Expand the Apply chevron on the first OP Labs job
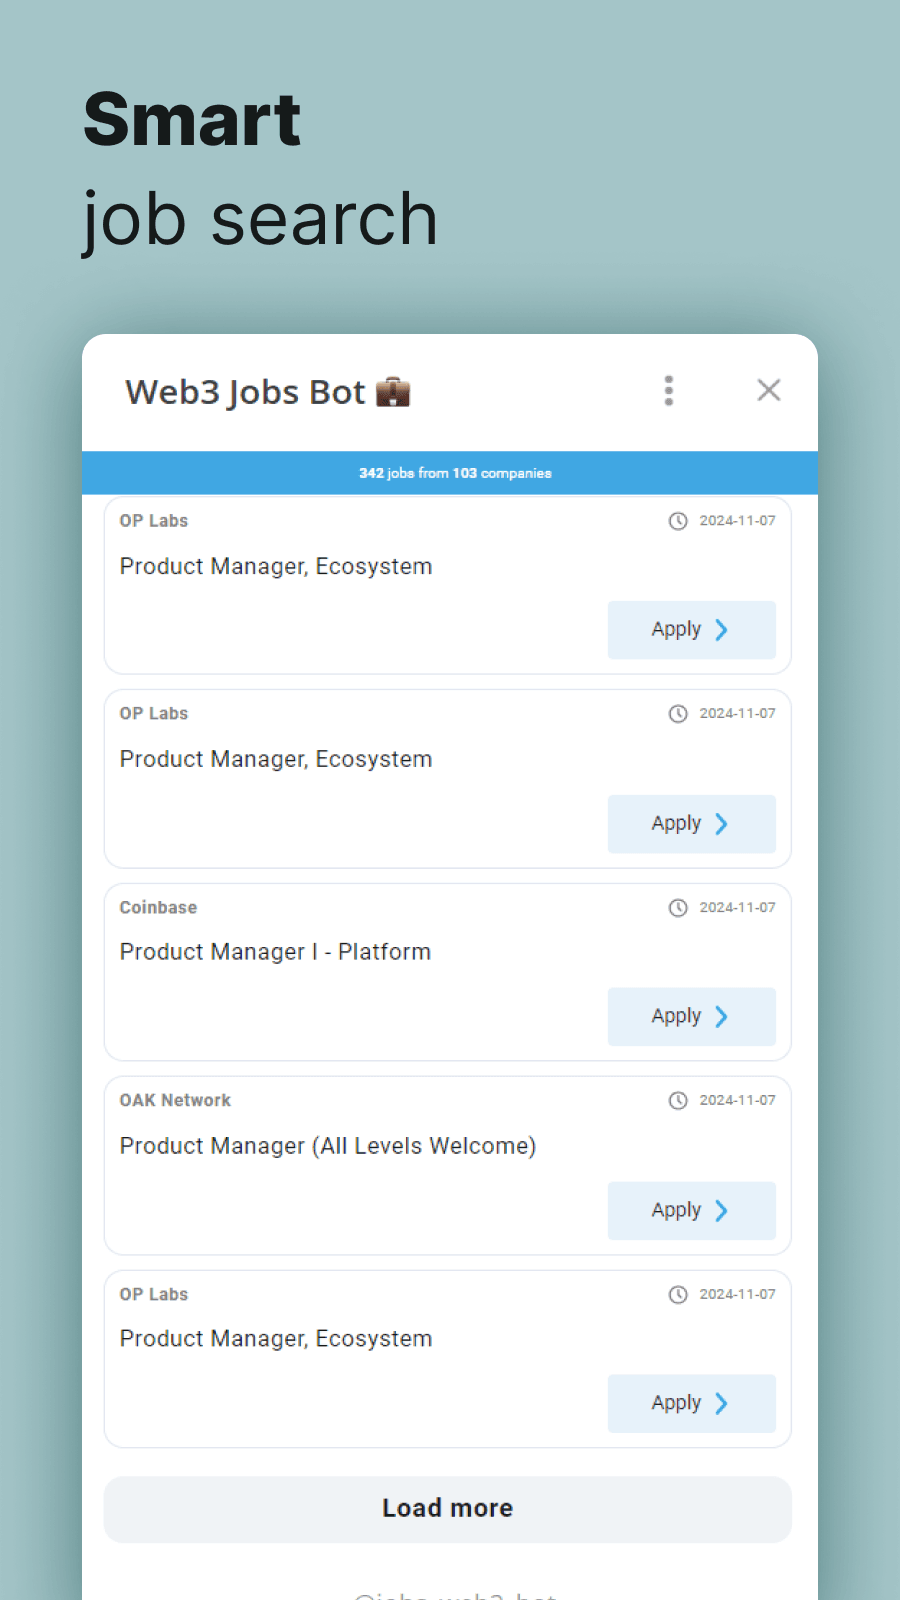 pyautogui.click(x=722, y=630)
